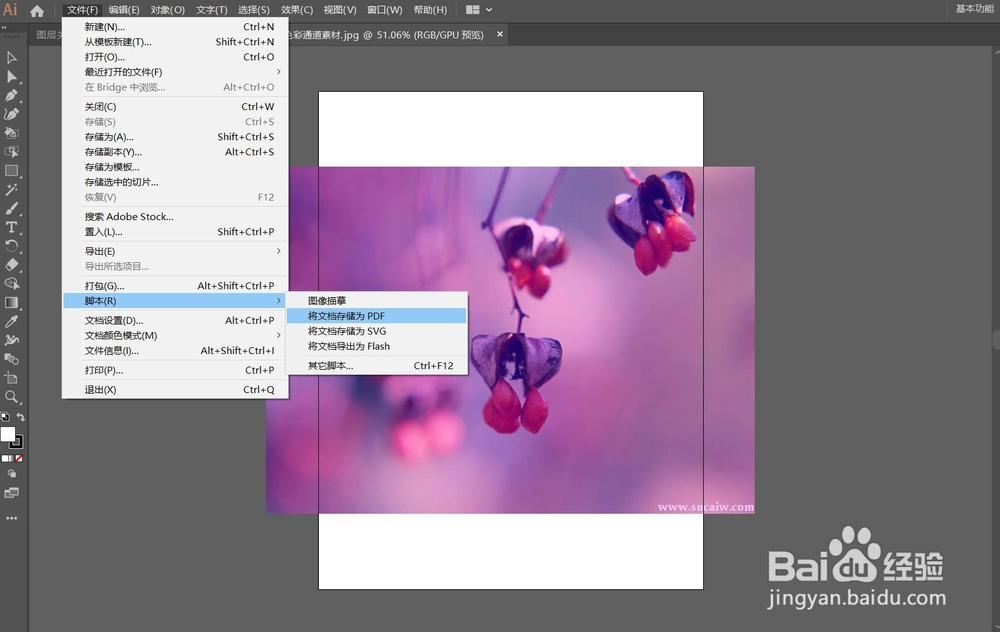Swap fill and stroke colors
The width and height of the screenshot is (1000, 632).
[20, 417]
